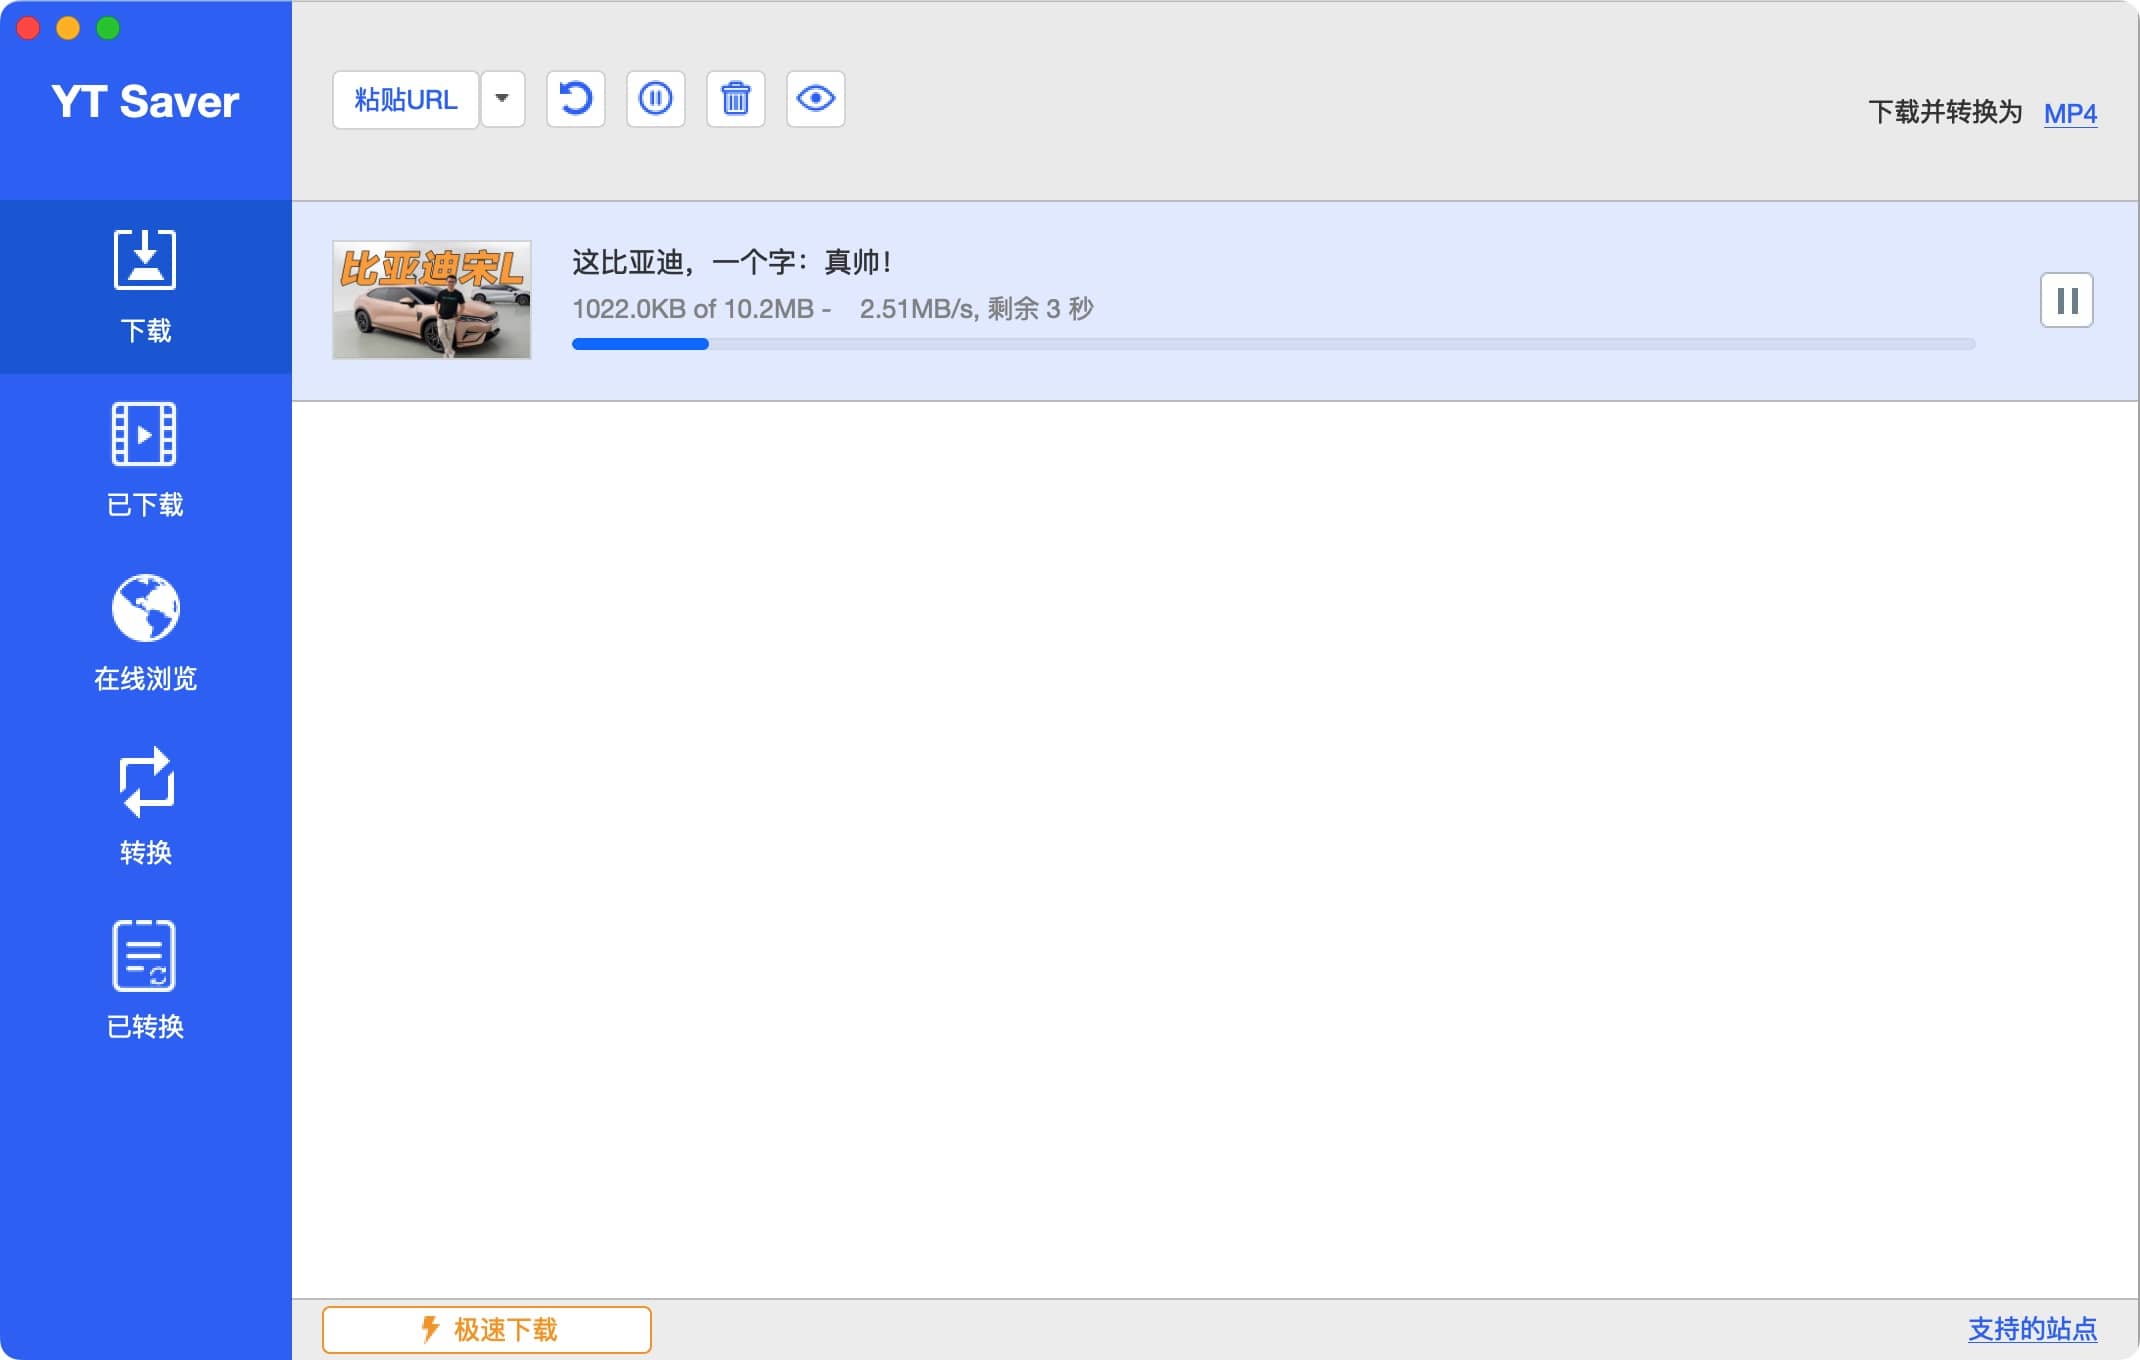Click the 比亚迪宋L video thumbnail
The image size is (2140, 1360).
coord(432,300)
